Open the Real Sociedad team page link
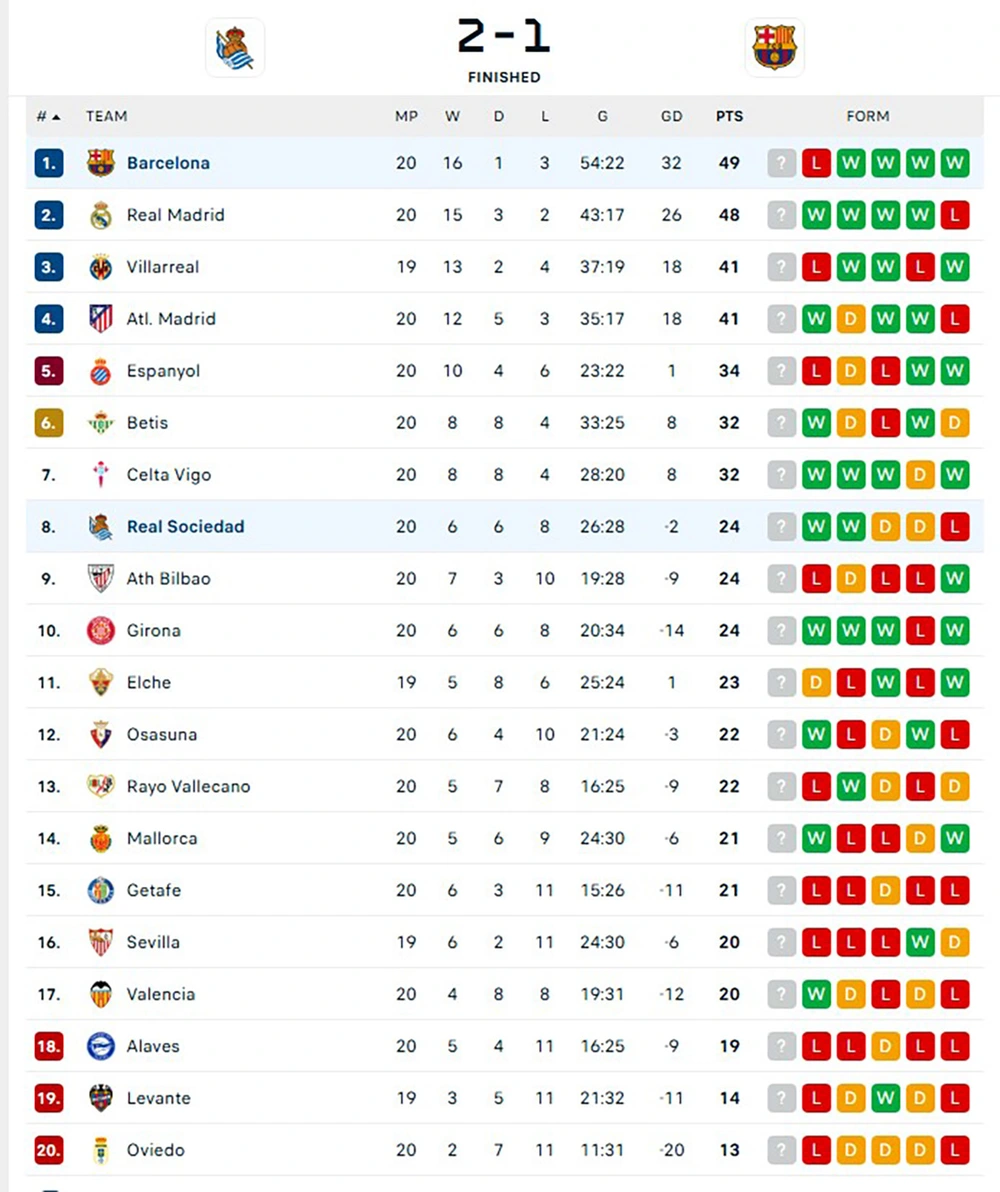Viewport: 1000px width, 1192px height. tap(186, 527)
